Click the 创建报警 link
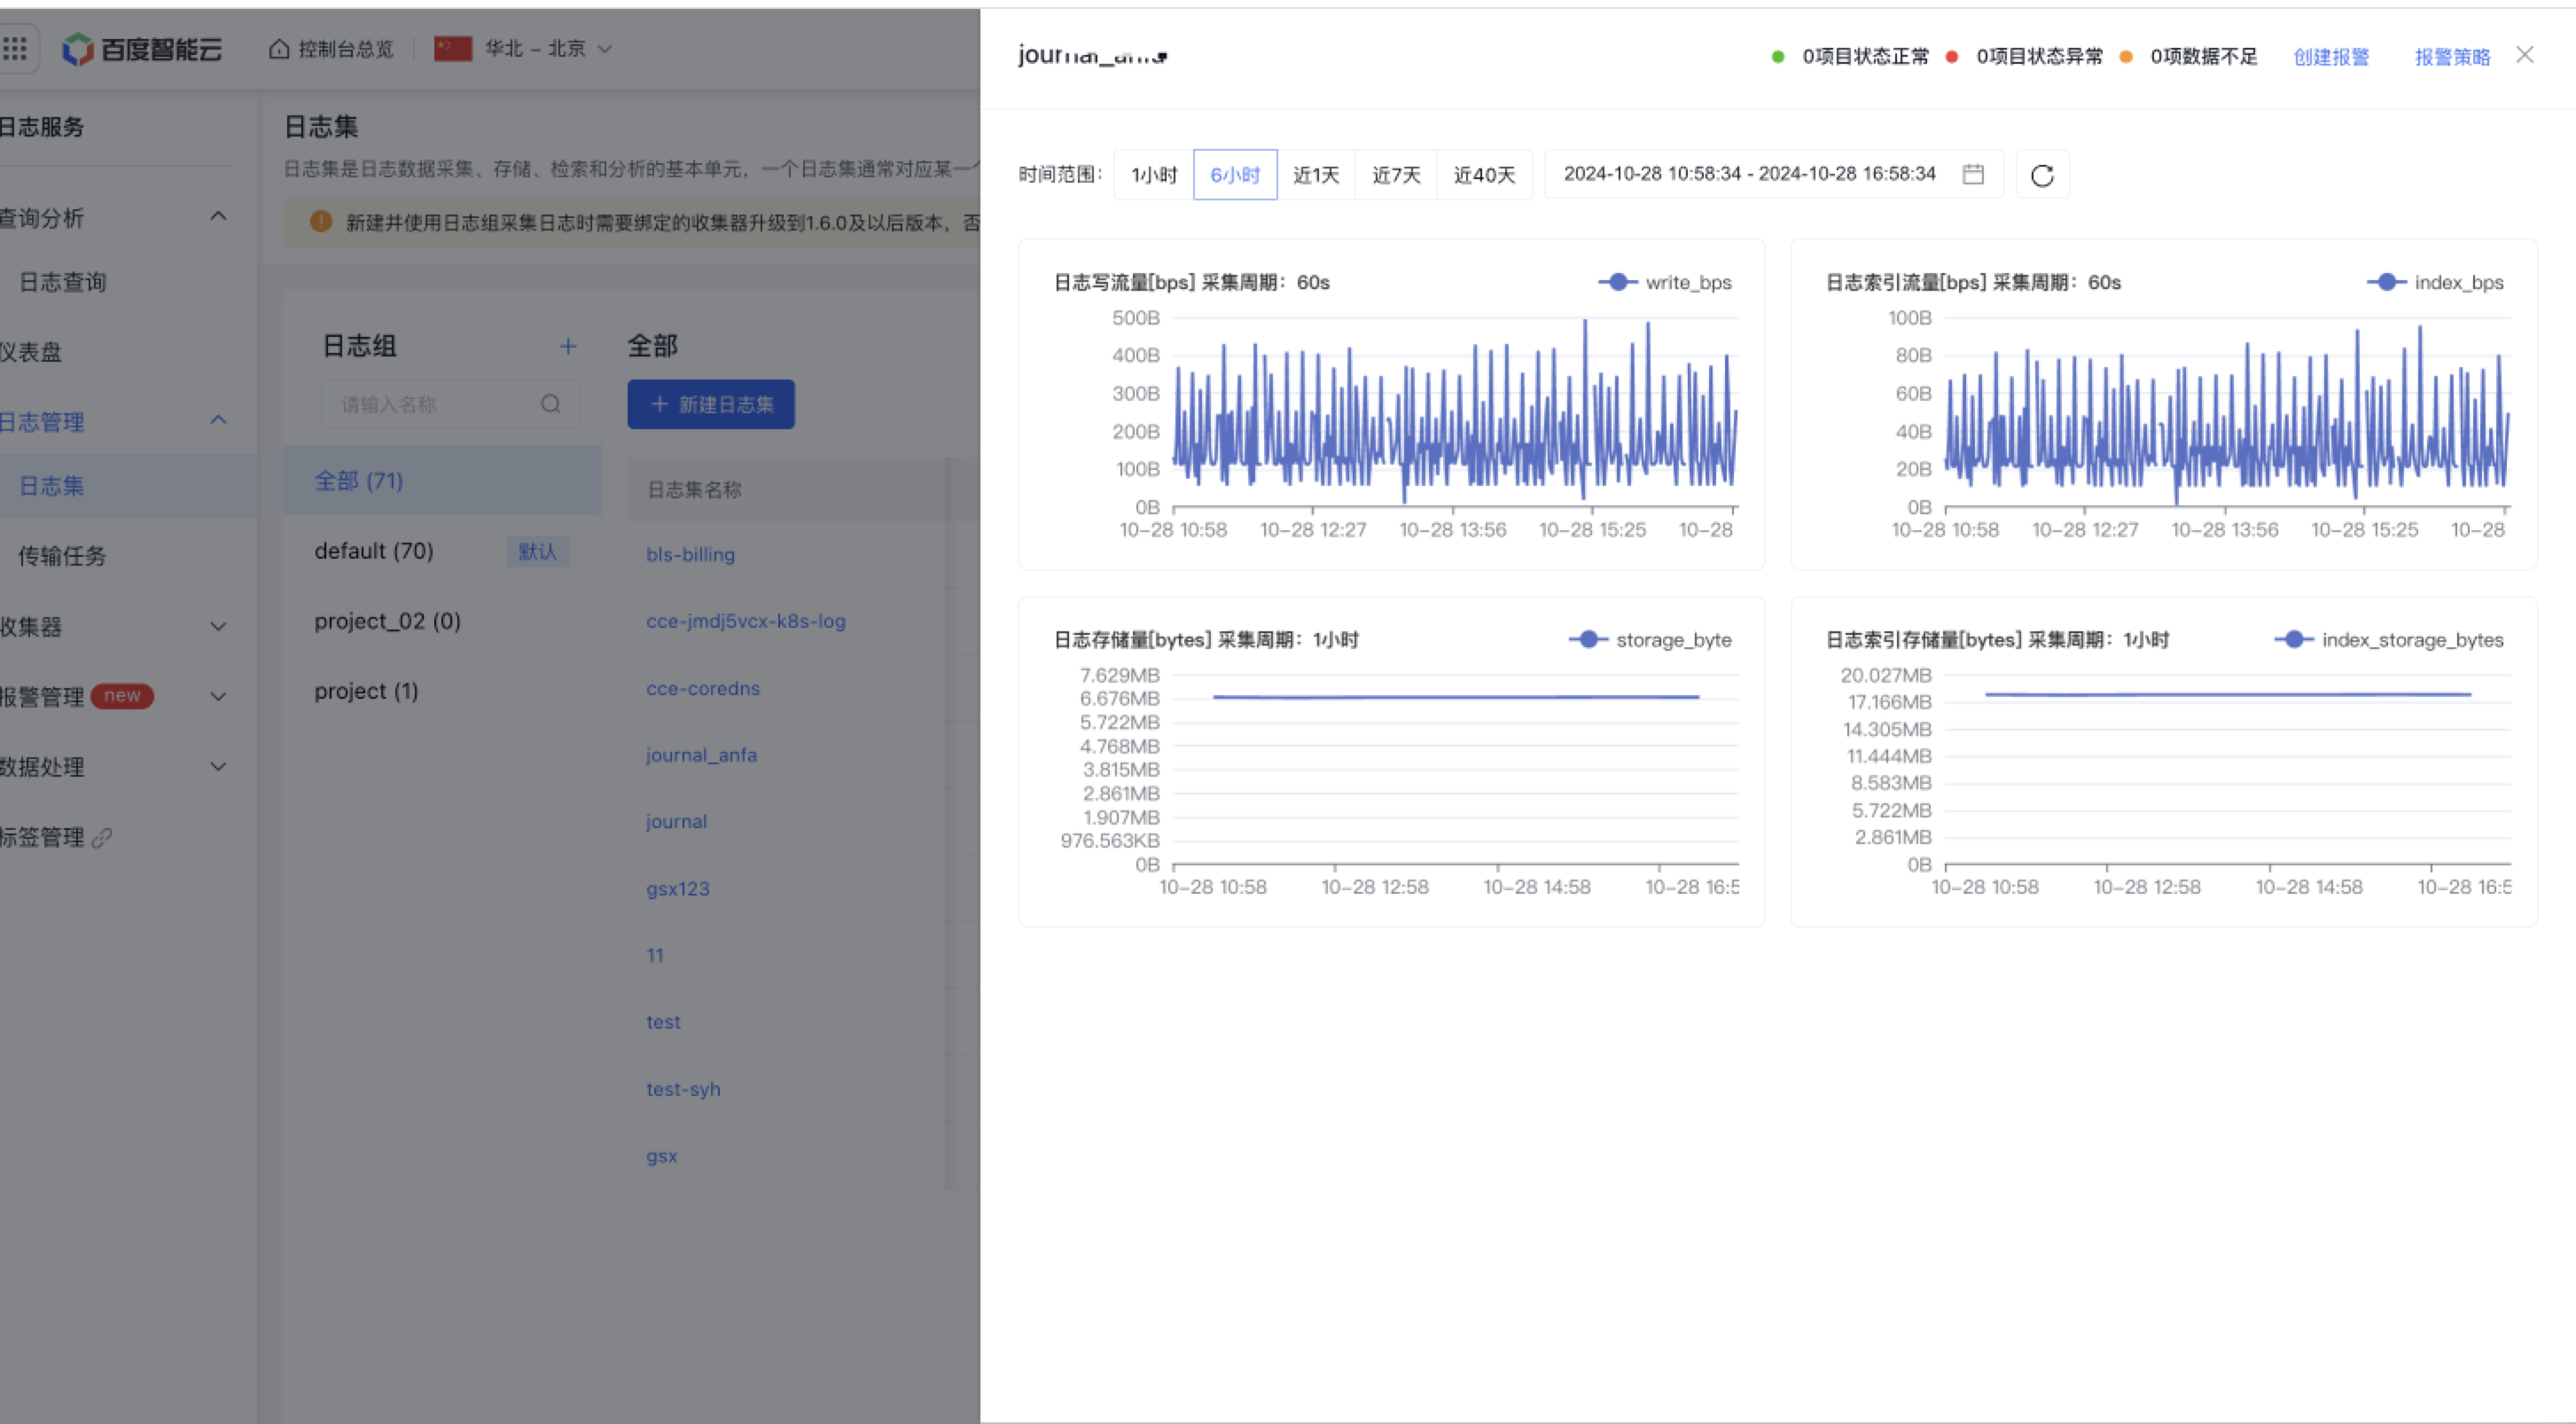Image resolution: width=2576 pixels, height=1424 pixels. [2331, 57]
